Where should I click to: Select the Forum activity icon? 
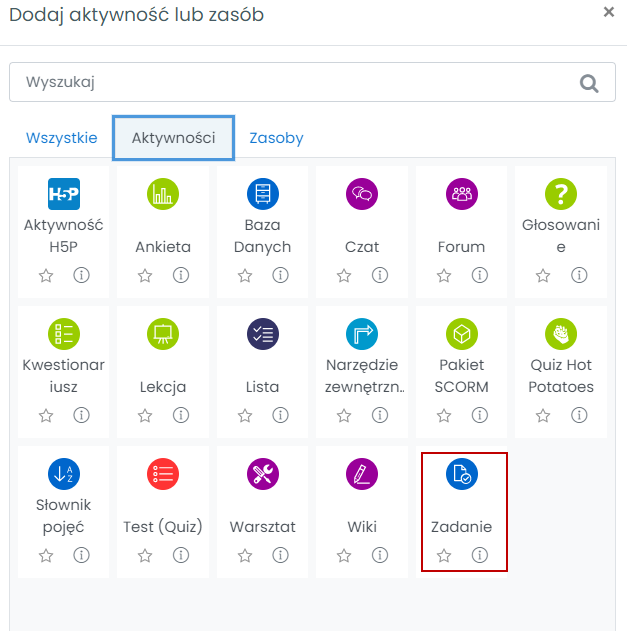462,194
